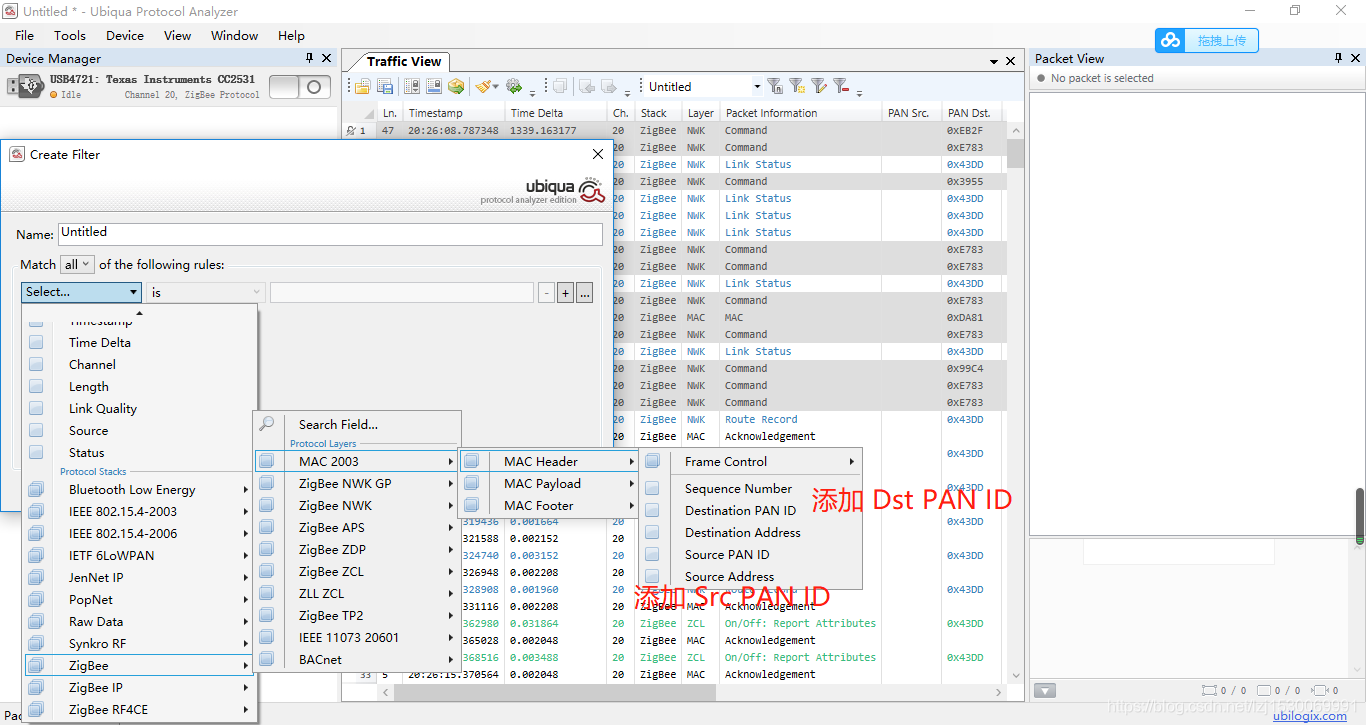Click the copy packets toolbar icon
Screen dimensions: 1366x725
coord(560,87)
